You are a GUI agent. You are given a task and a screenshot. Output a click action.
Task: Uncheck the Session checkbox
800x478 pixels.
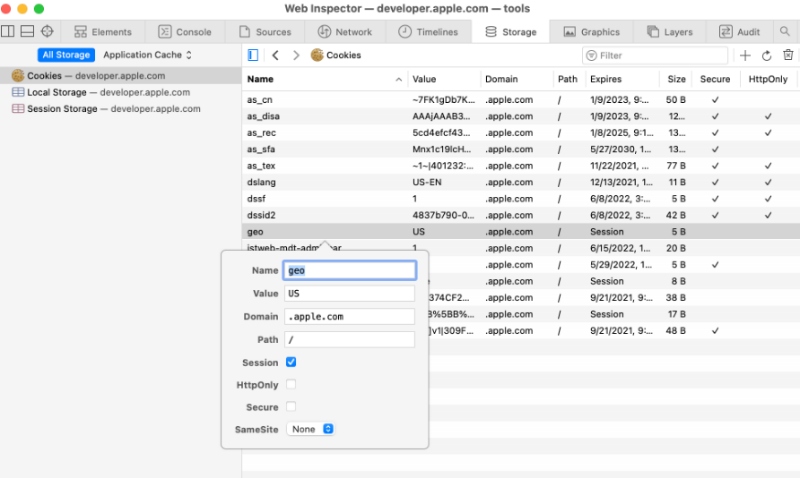pos(291,362)
